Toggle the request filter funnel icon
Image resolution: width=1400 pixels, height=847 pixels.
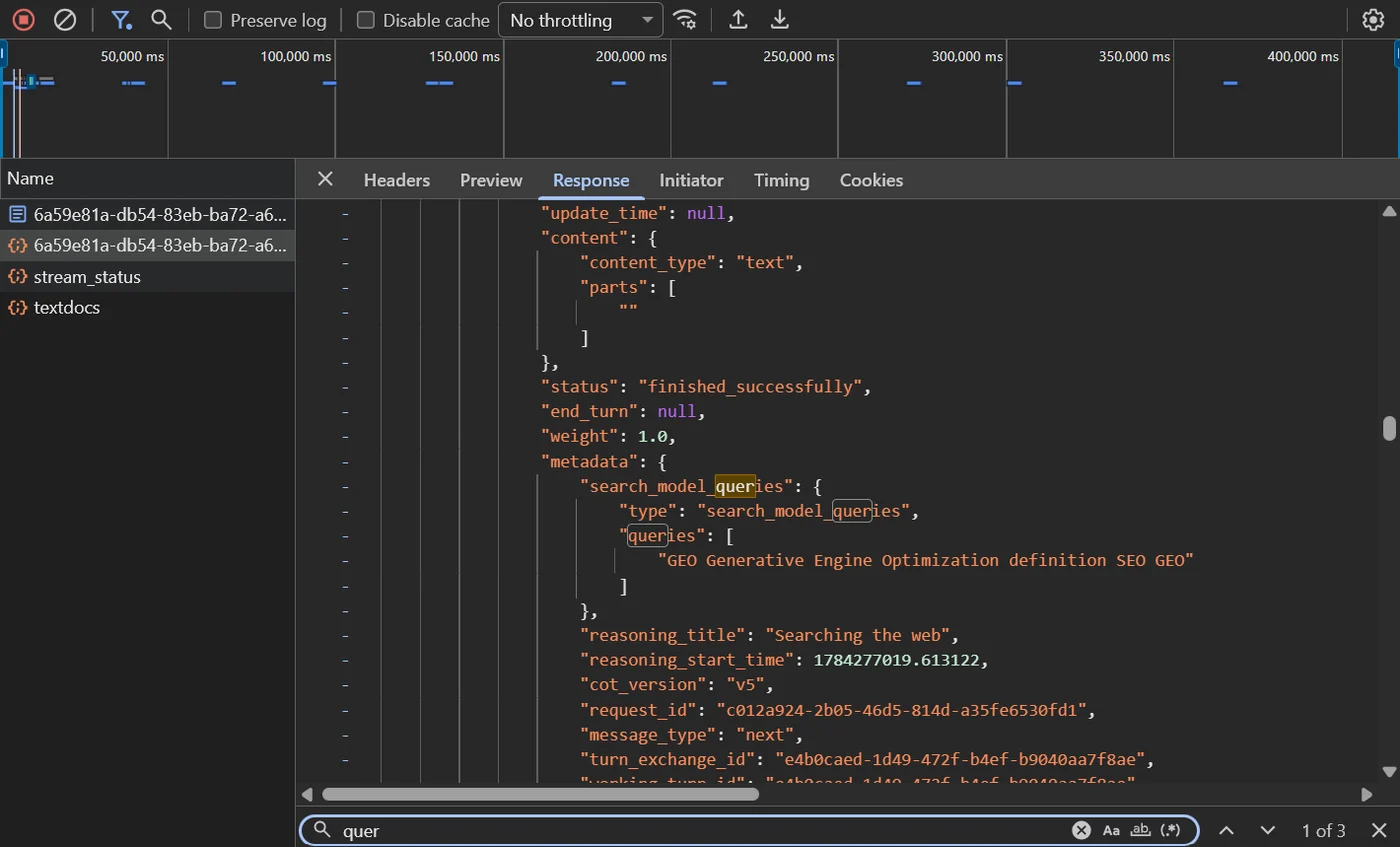[x=121, y=20]
